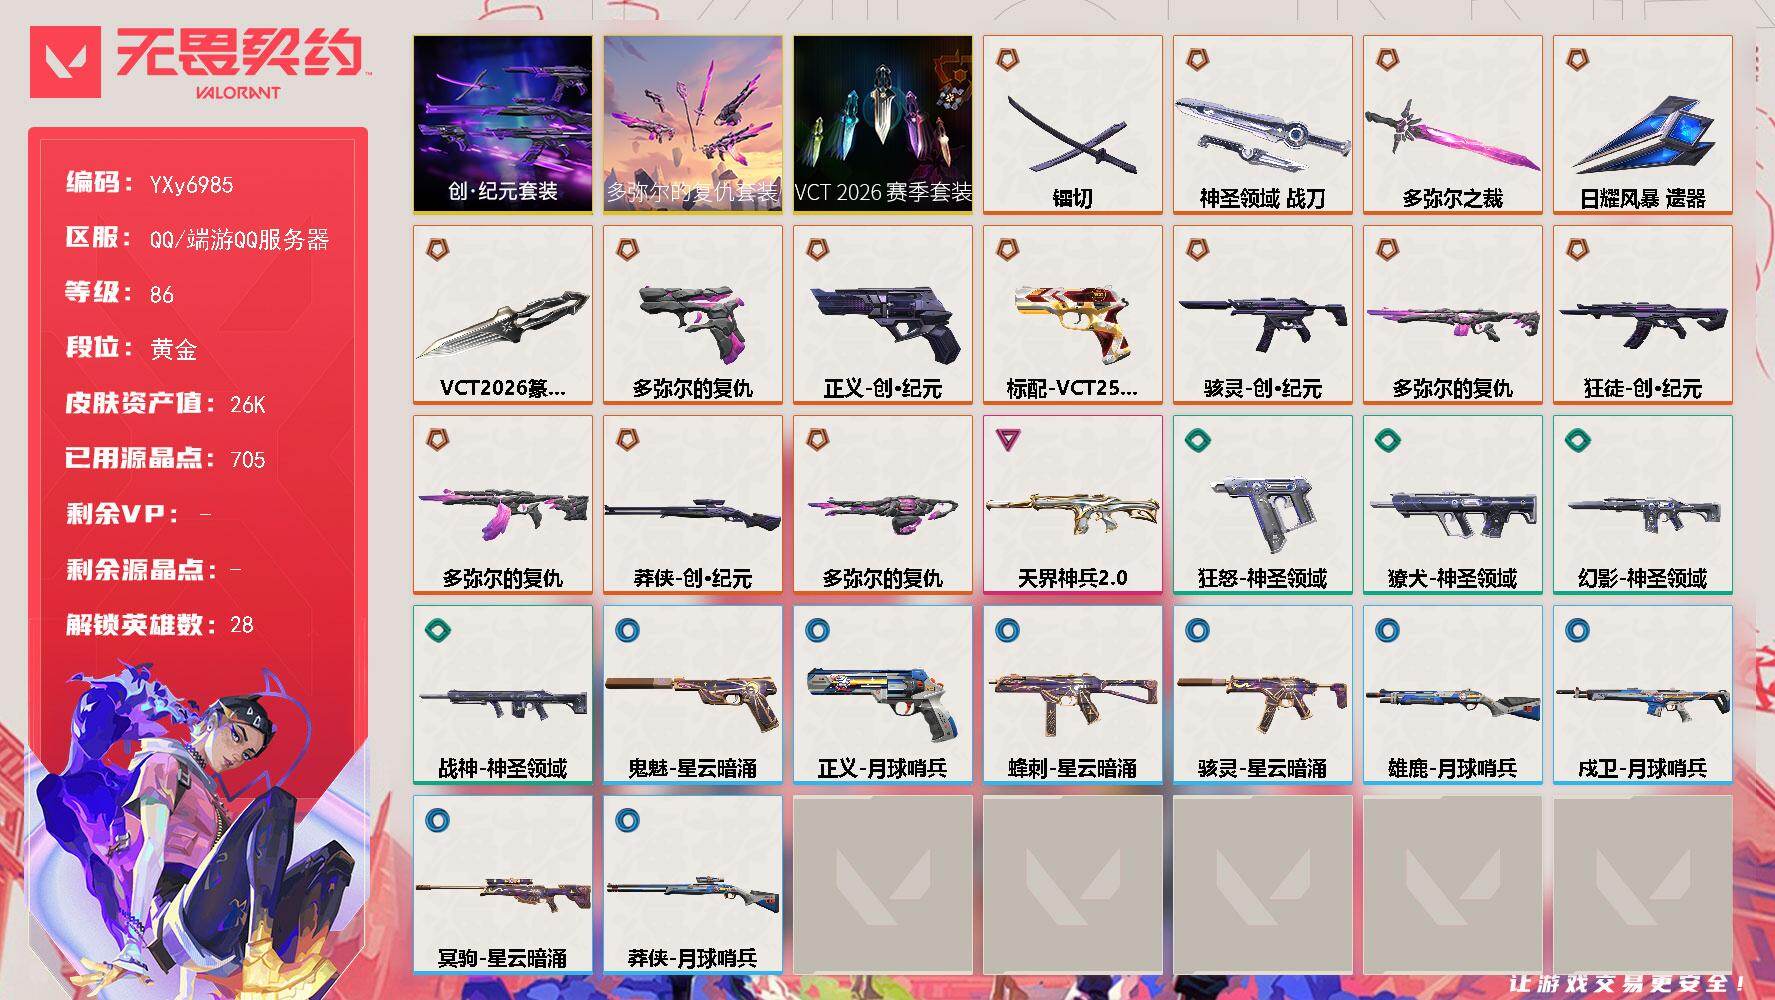1775x1000 pixels.
Task: Choose the 戍卫-月球哨兵 rifle card
Action: tap(1643, 694)
